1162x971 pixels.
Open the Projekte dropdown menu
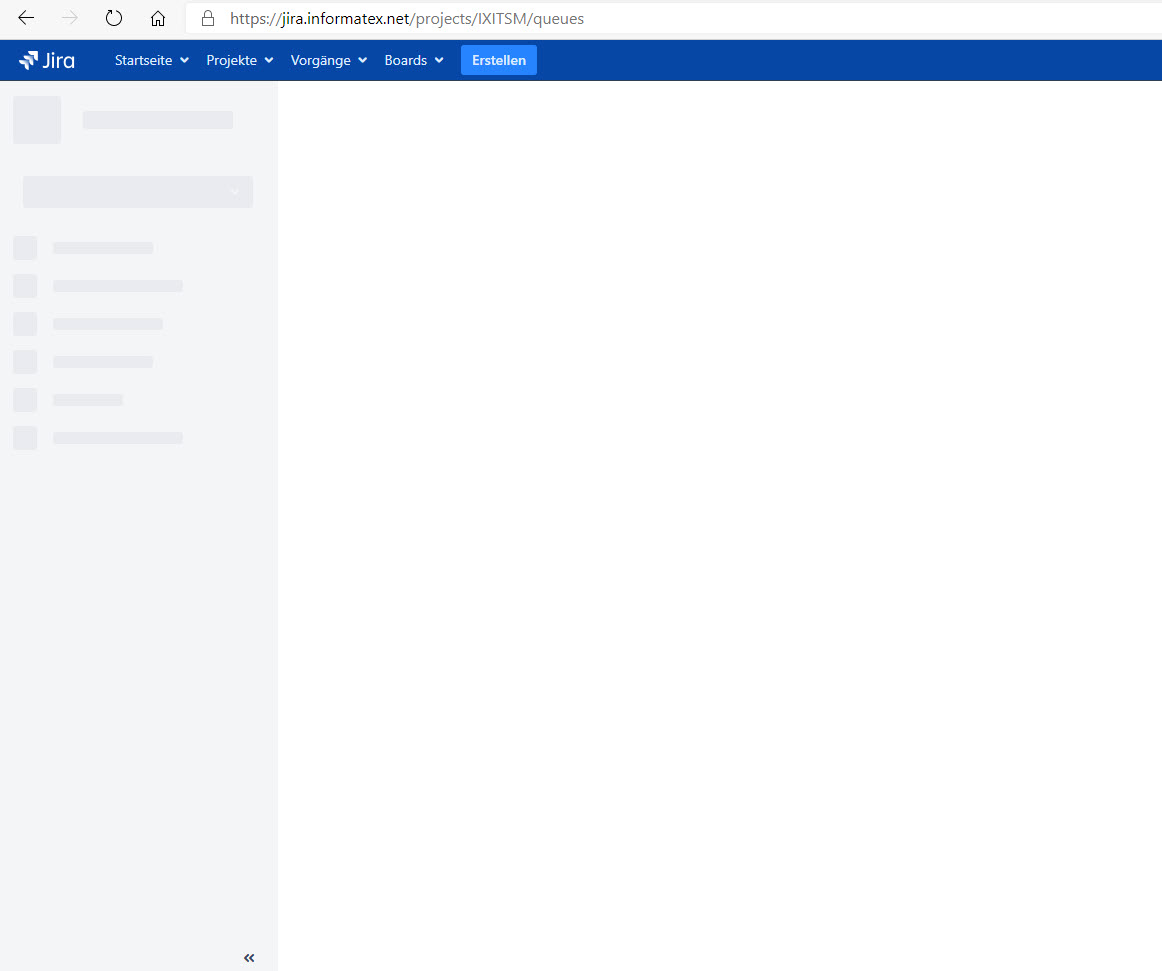[239, 60]
